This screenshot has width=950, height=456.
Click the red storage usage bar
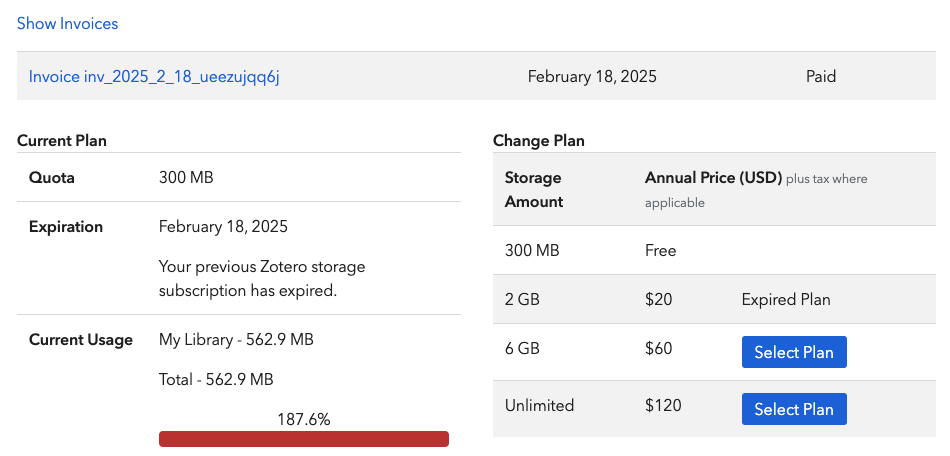click(303, 439)
